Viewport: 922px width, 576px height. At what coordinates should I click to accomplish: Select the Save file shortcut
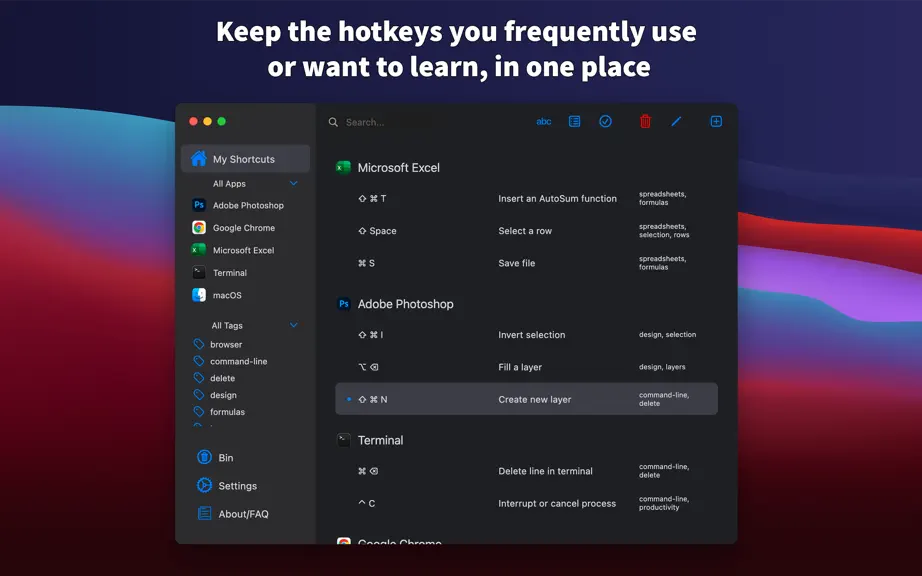pos(526,263)
